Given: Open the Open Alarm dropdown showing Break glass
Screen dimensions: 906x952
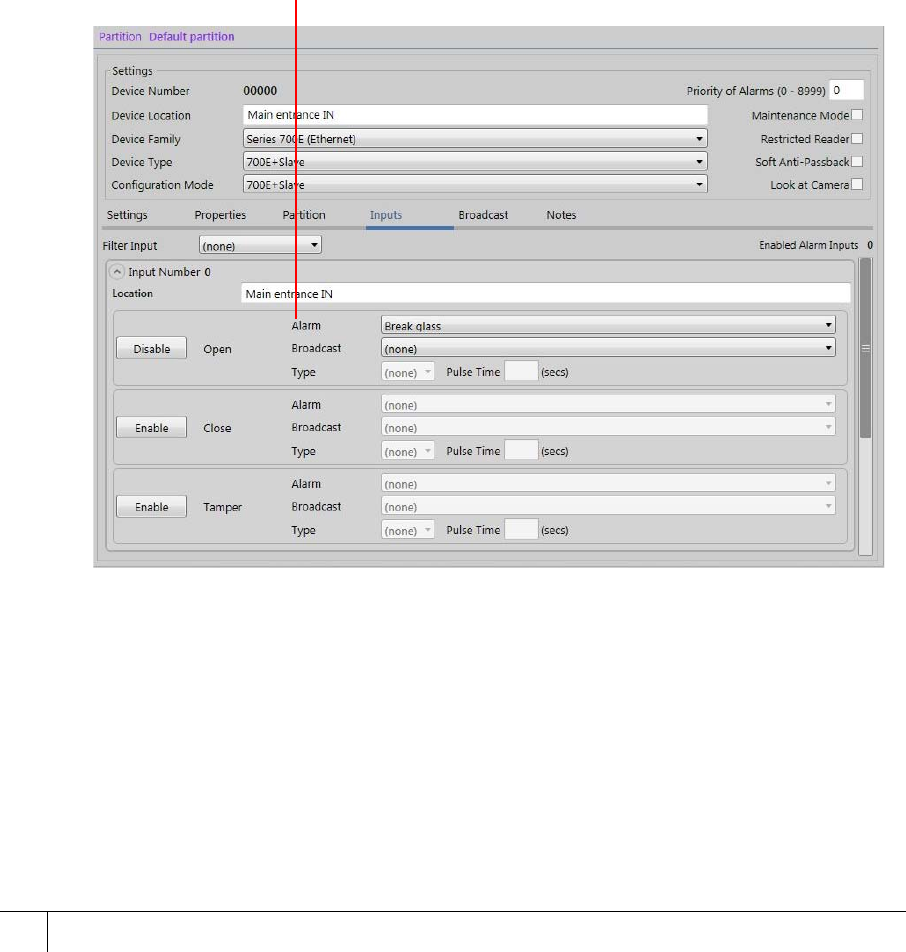Looking at the screenshot, I should pyautogui.click(x=608, y=325).
